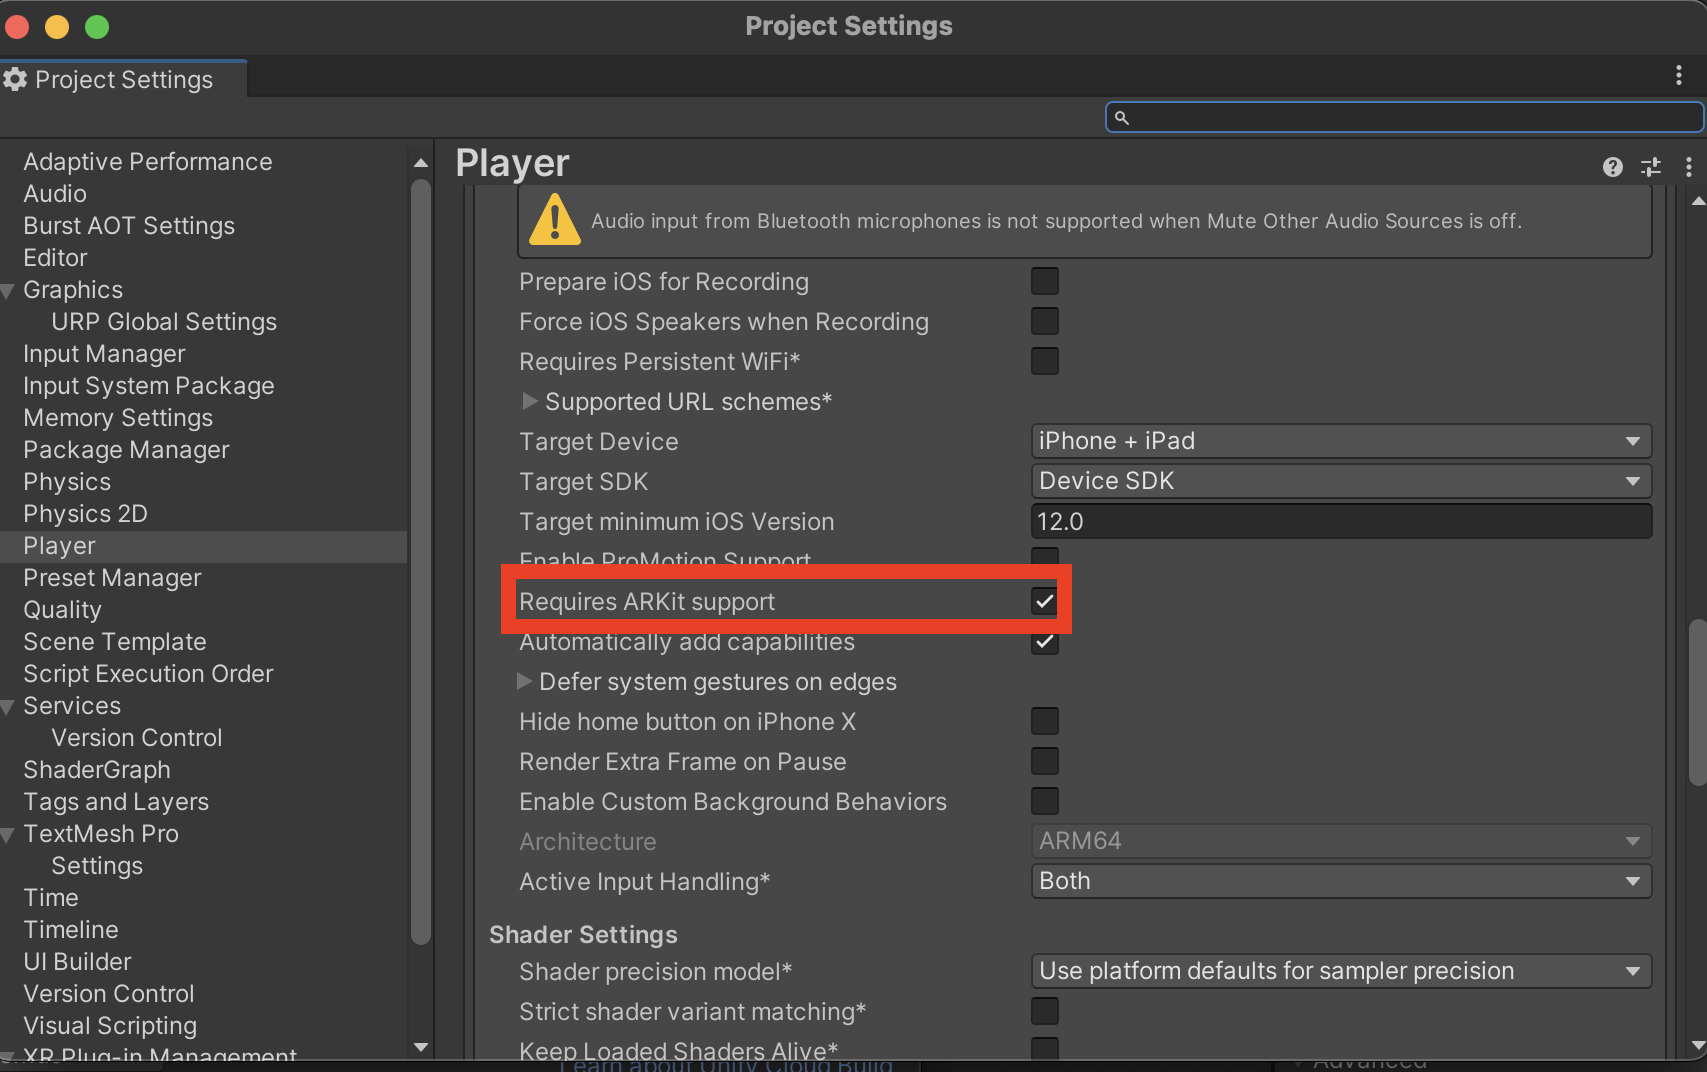Enable Custom Background Behaviors checkbox
Screen dimensions: 1707x1072
[x=1045, y=801]
